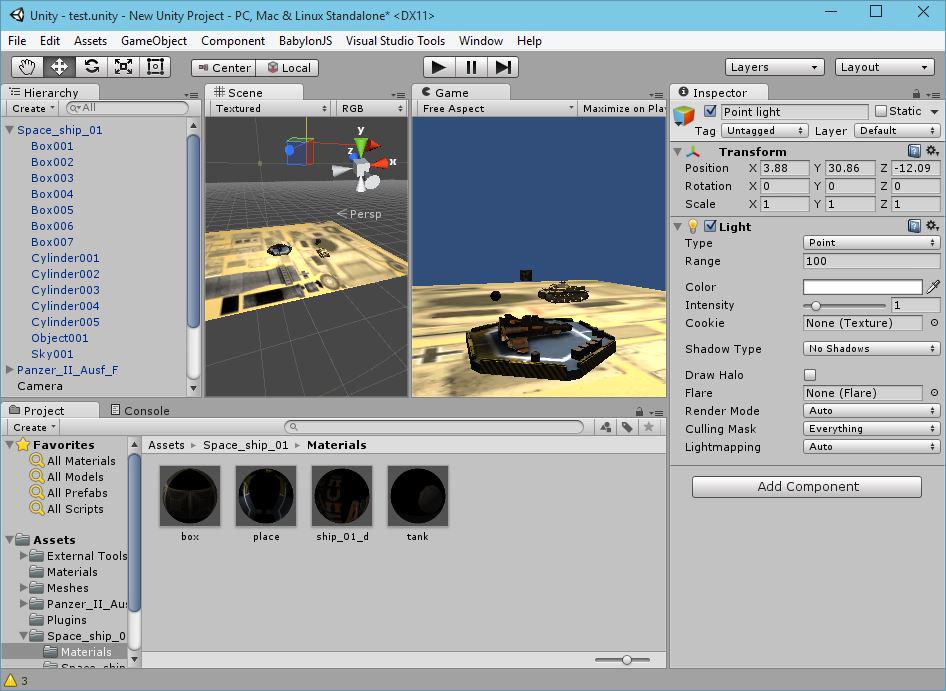Click Hierarchy Create button
The width and height of the screenshot is (946, 691).
(33, 109)
